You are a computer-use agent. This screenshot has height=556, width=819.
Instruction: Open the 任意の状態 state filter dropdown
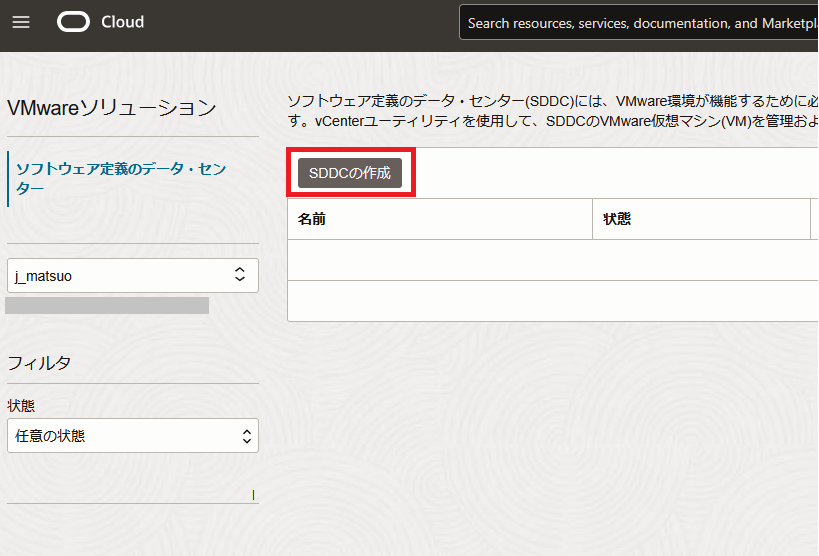pos(133,435)
